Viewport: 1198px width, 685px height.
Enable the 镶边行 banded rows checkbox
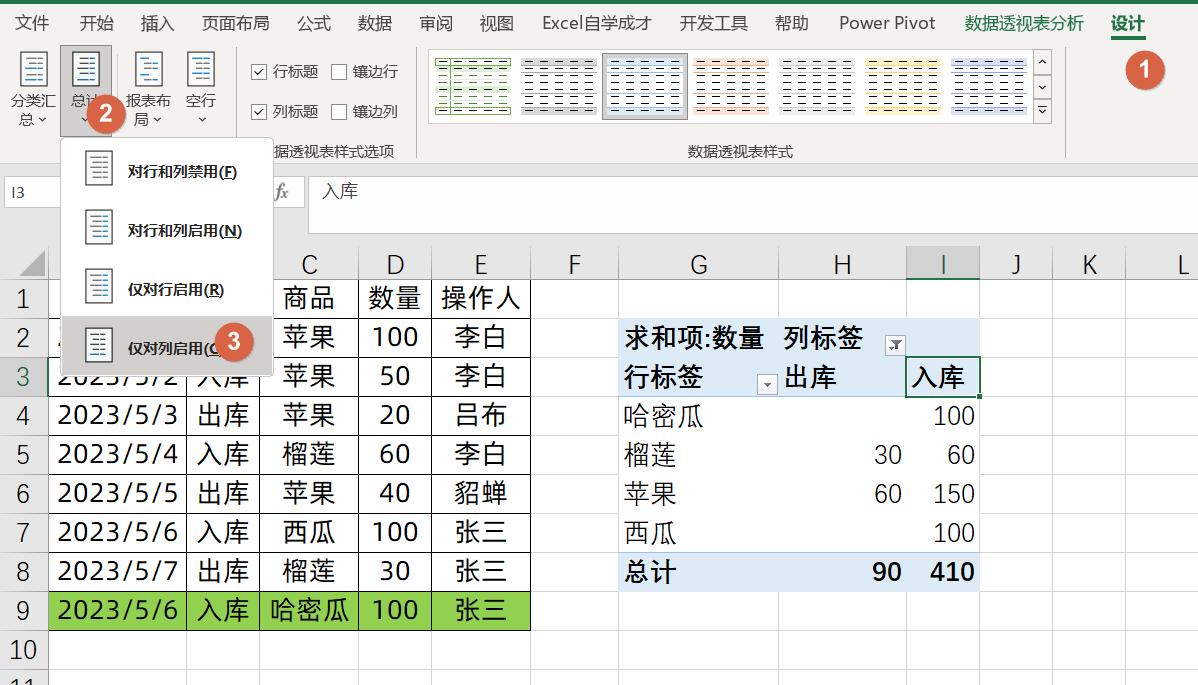coord(337,71)
